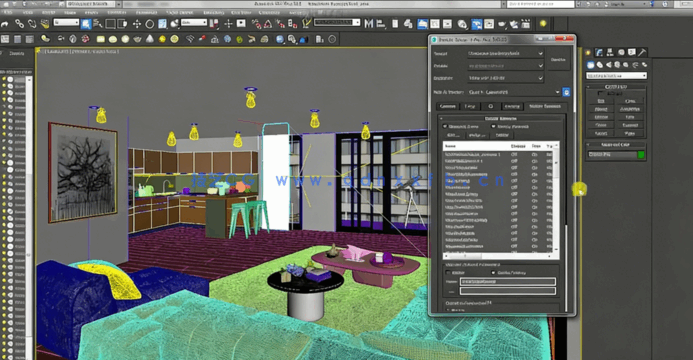Toggle Percent Snap in main toolbar
Viewport: 693px width, 360px height.
[280, 23]
